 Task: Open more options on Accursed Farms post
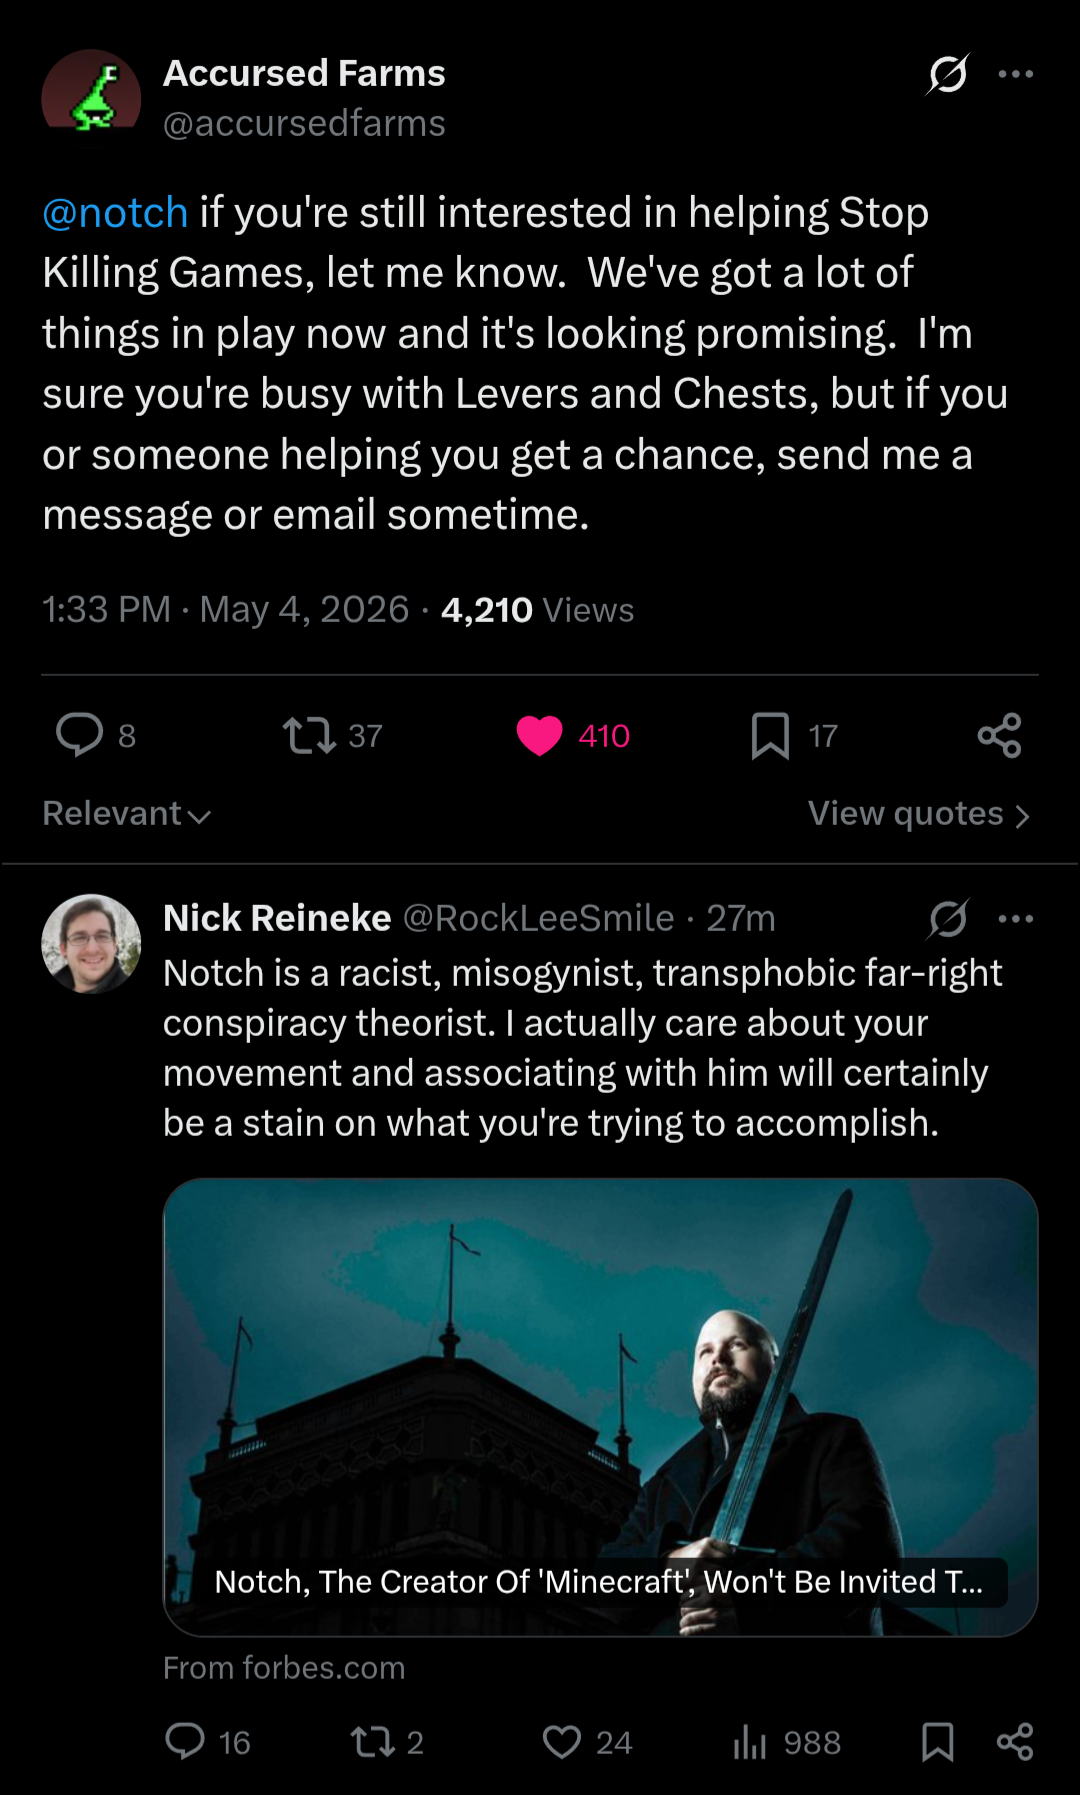1016,74
